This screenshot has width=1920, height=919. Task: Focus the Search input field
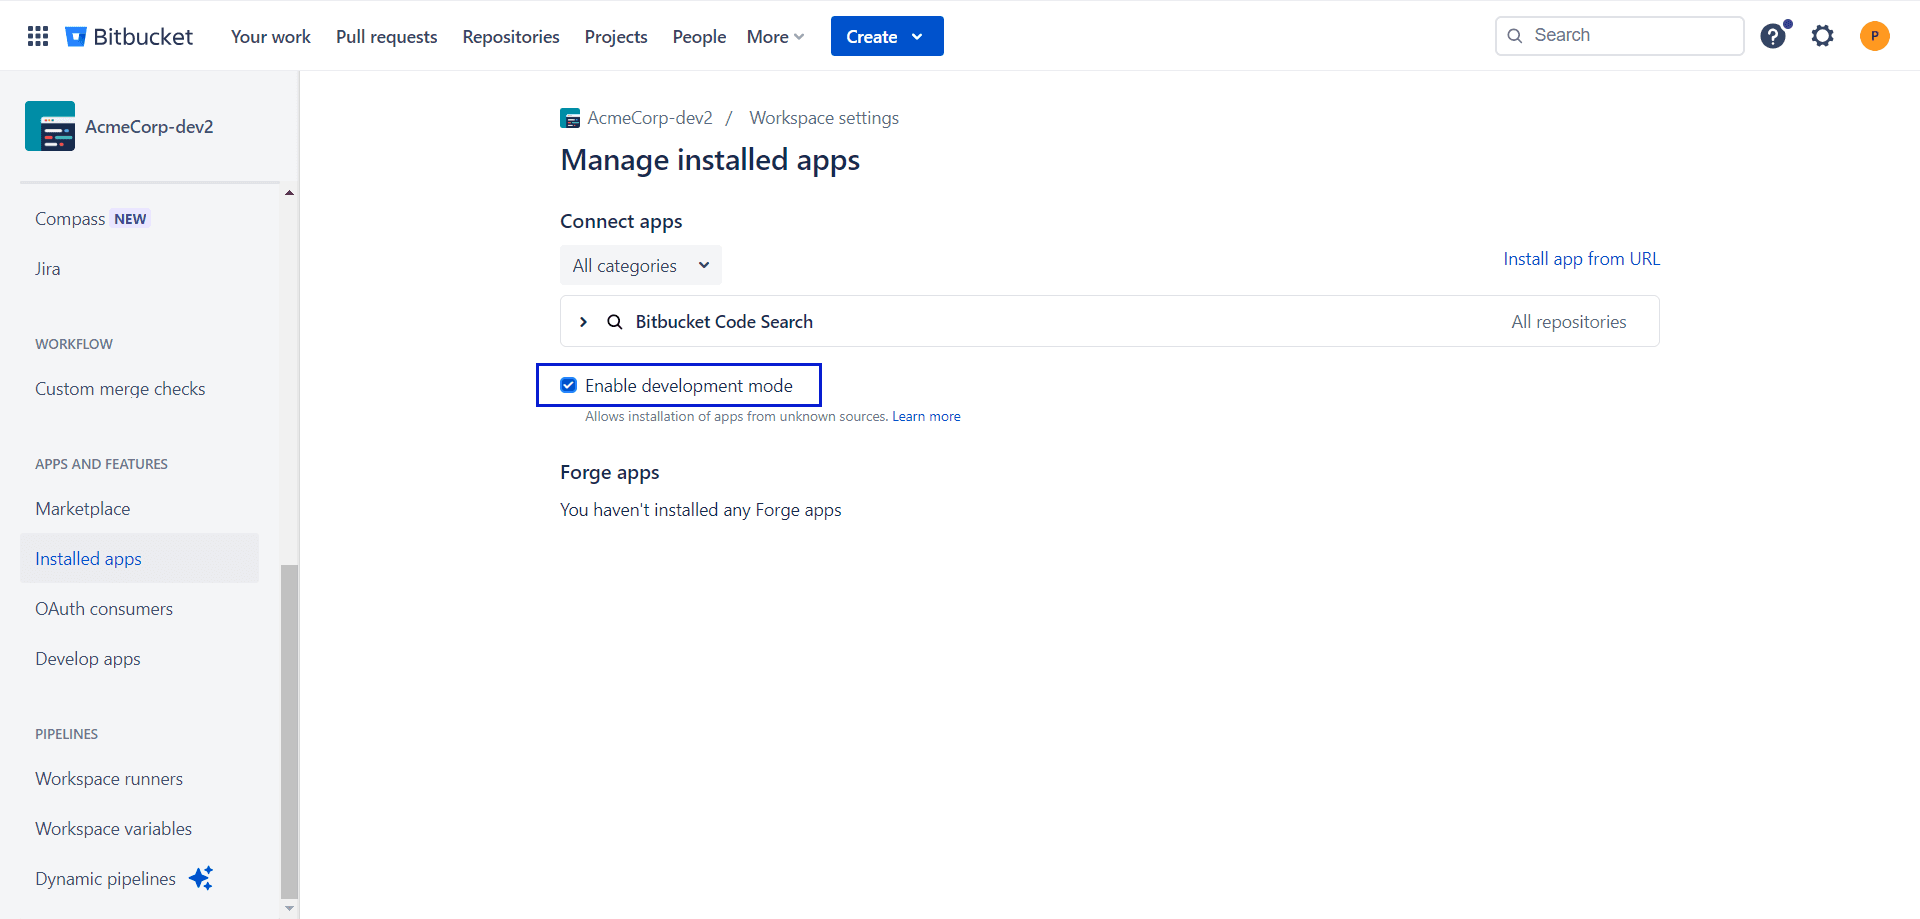tap(1620, 36)
